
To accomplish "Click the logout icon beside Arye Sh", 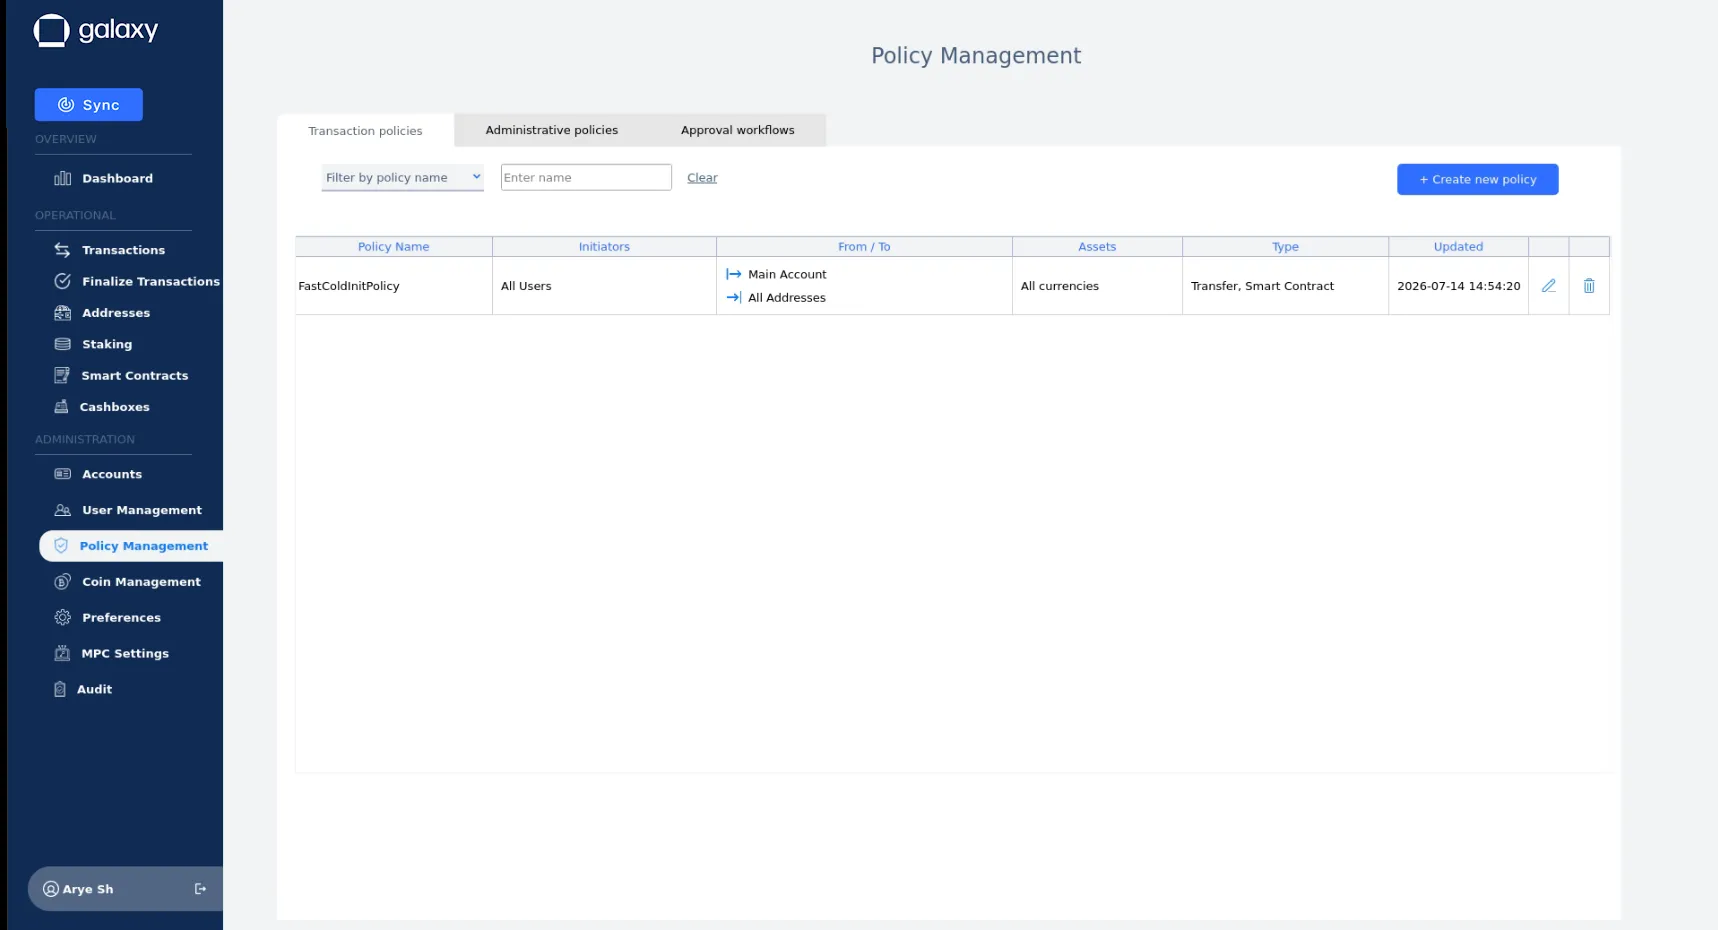I will (200, 889).
